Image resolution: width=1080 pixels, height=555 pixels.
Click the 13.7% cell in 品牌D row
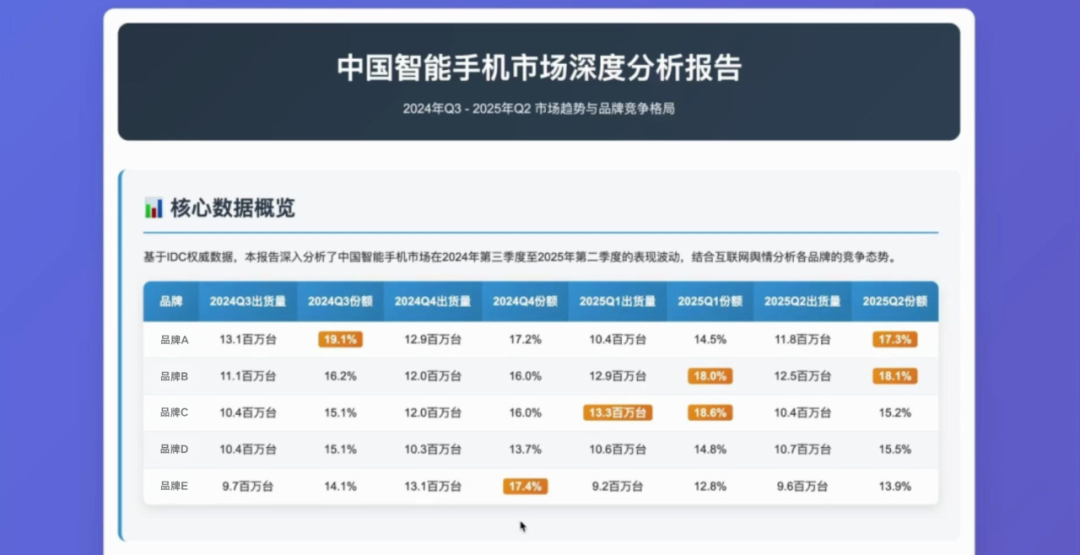point(525,449)
